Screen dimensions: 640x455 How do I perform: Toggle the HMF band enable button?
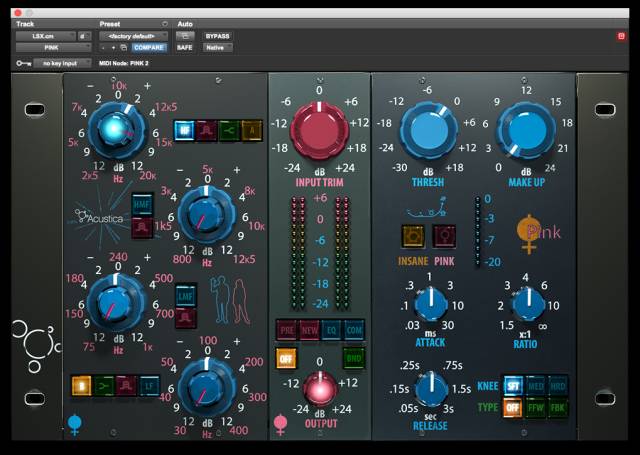point(142,205)
